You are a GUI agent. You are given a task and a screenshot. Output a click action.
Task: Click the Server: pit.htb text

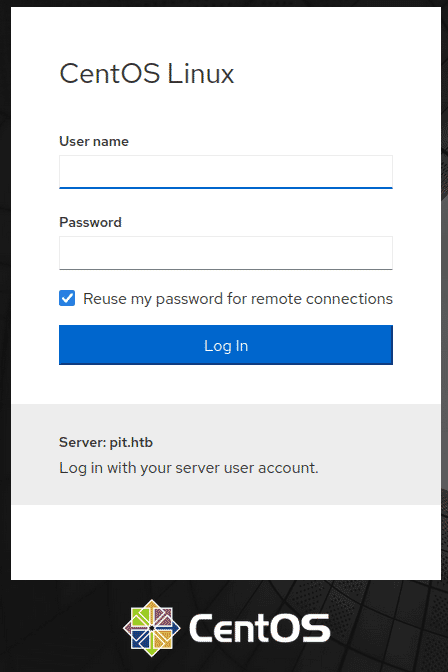click(106, 442)
